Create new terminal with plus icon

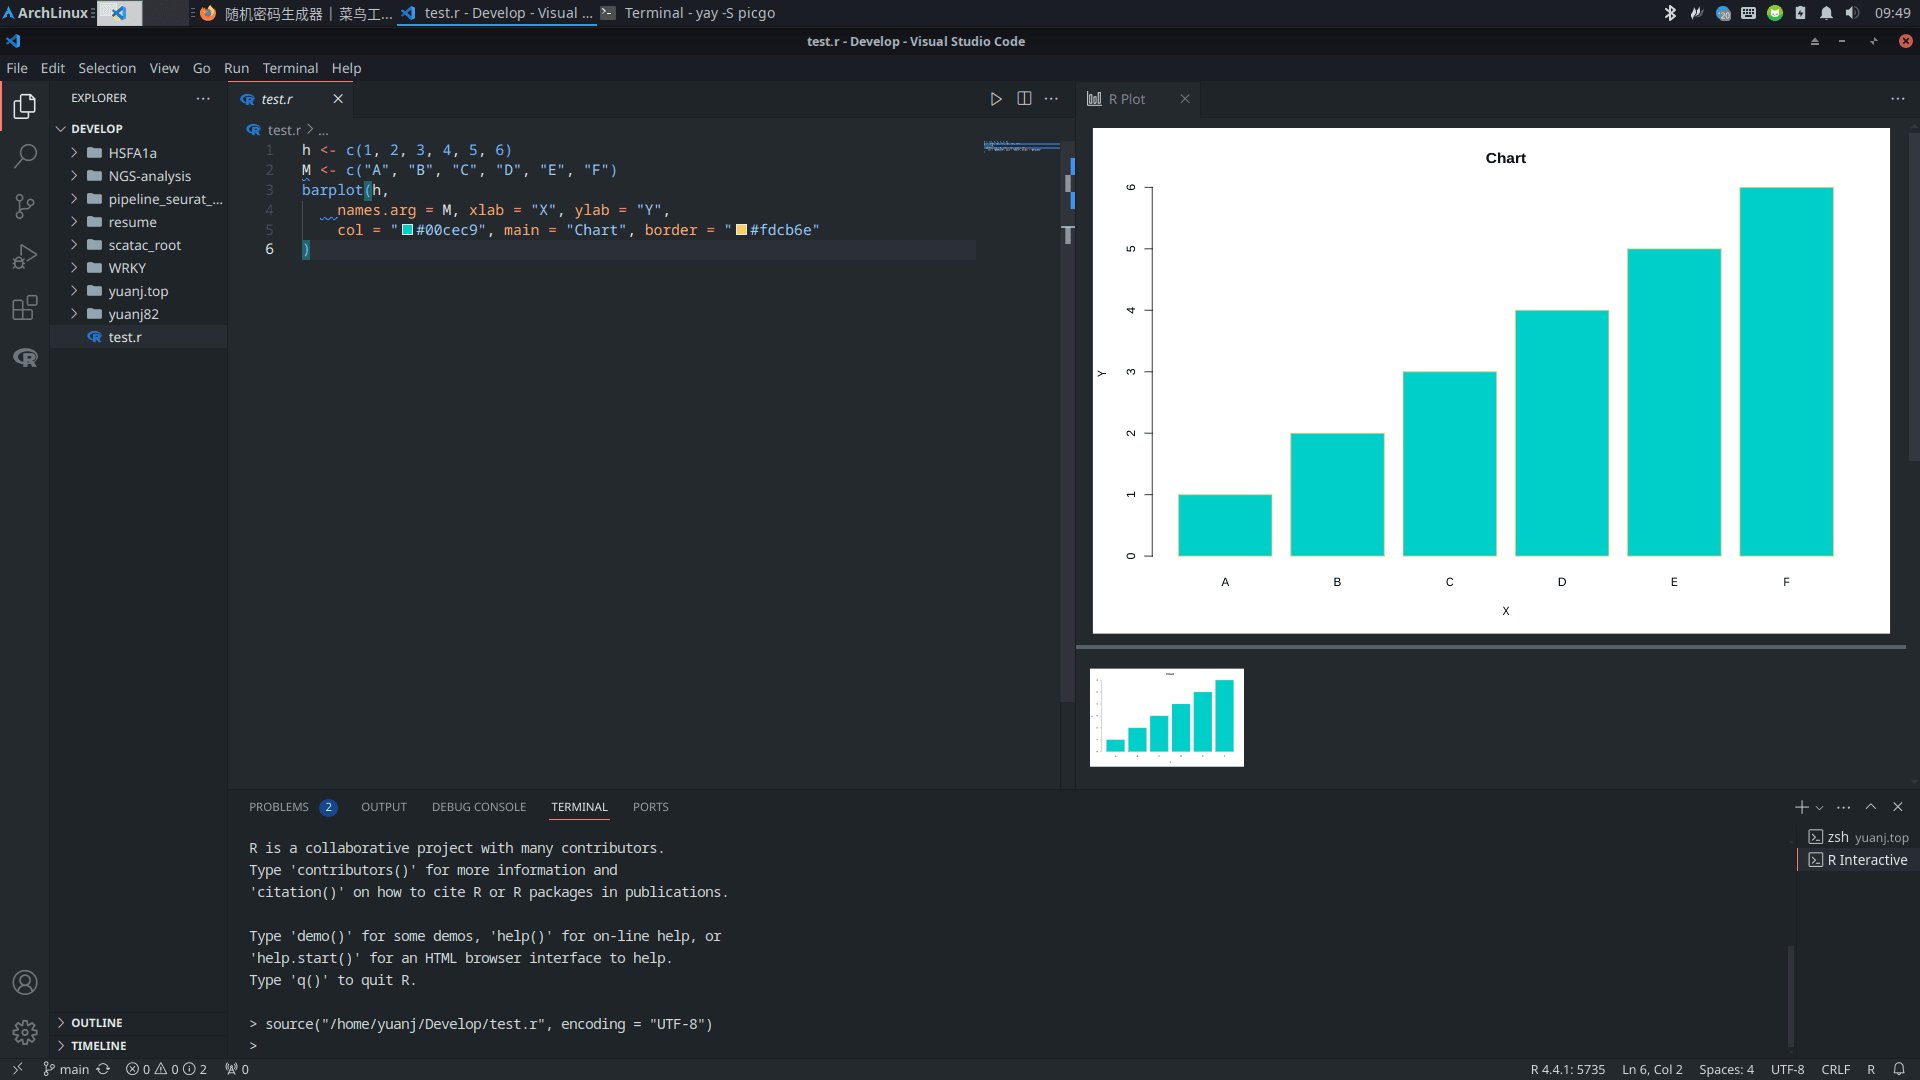pyautogui.click(x=1801, y=807)
